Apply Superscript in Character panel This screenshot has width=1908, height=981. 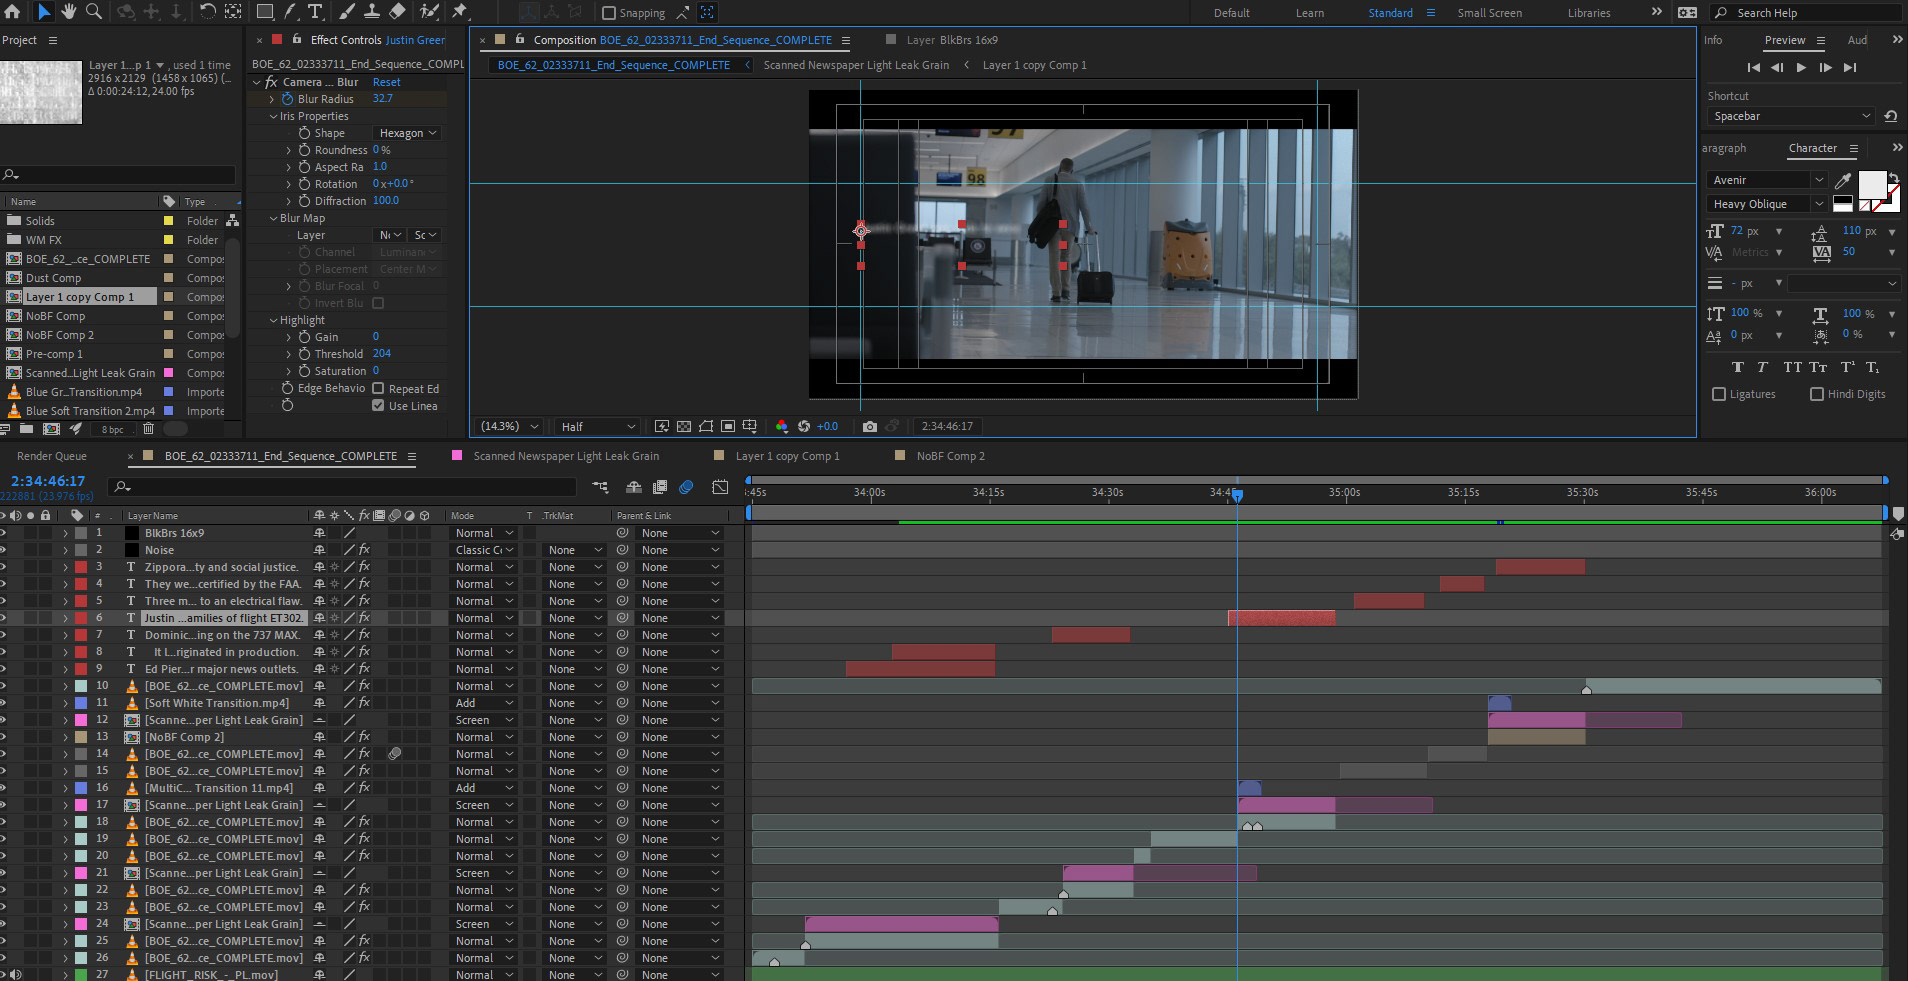[x=1847, y=367]
